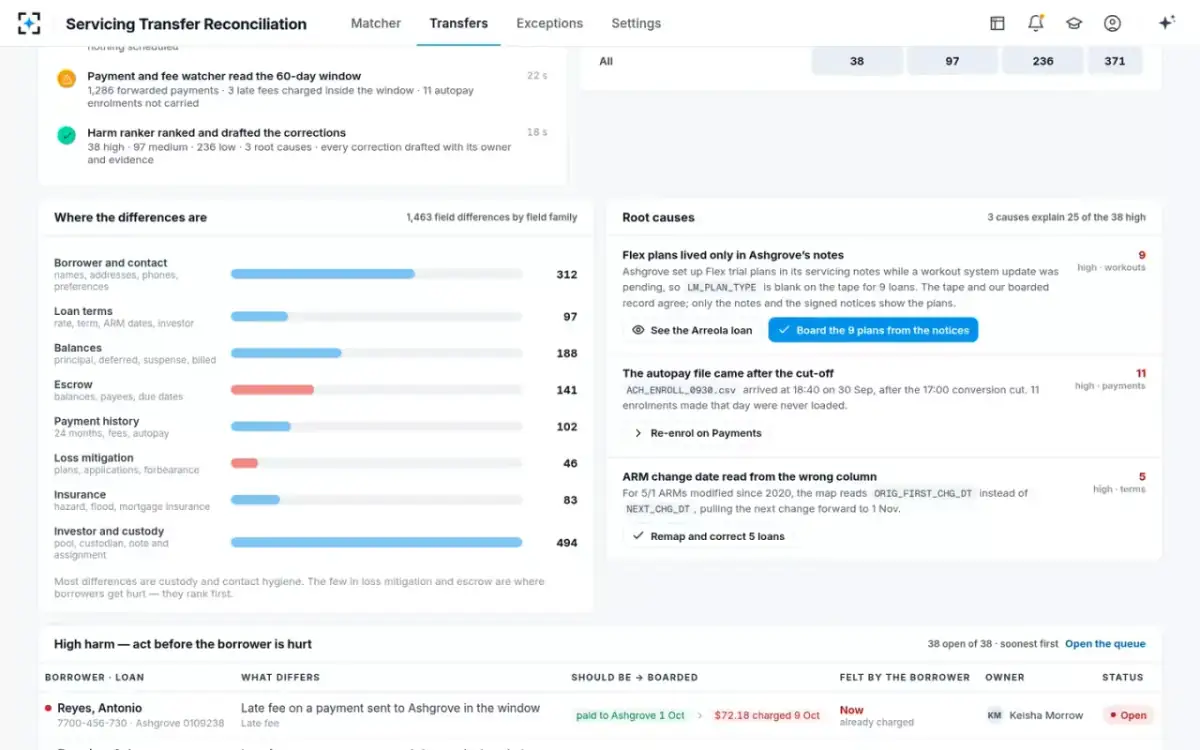Click the orange Payment and fee watcher icon
Screen dimensions: 1200x750
[x=66, y=78]
